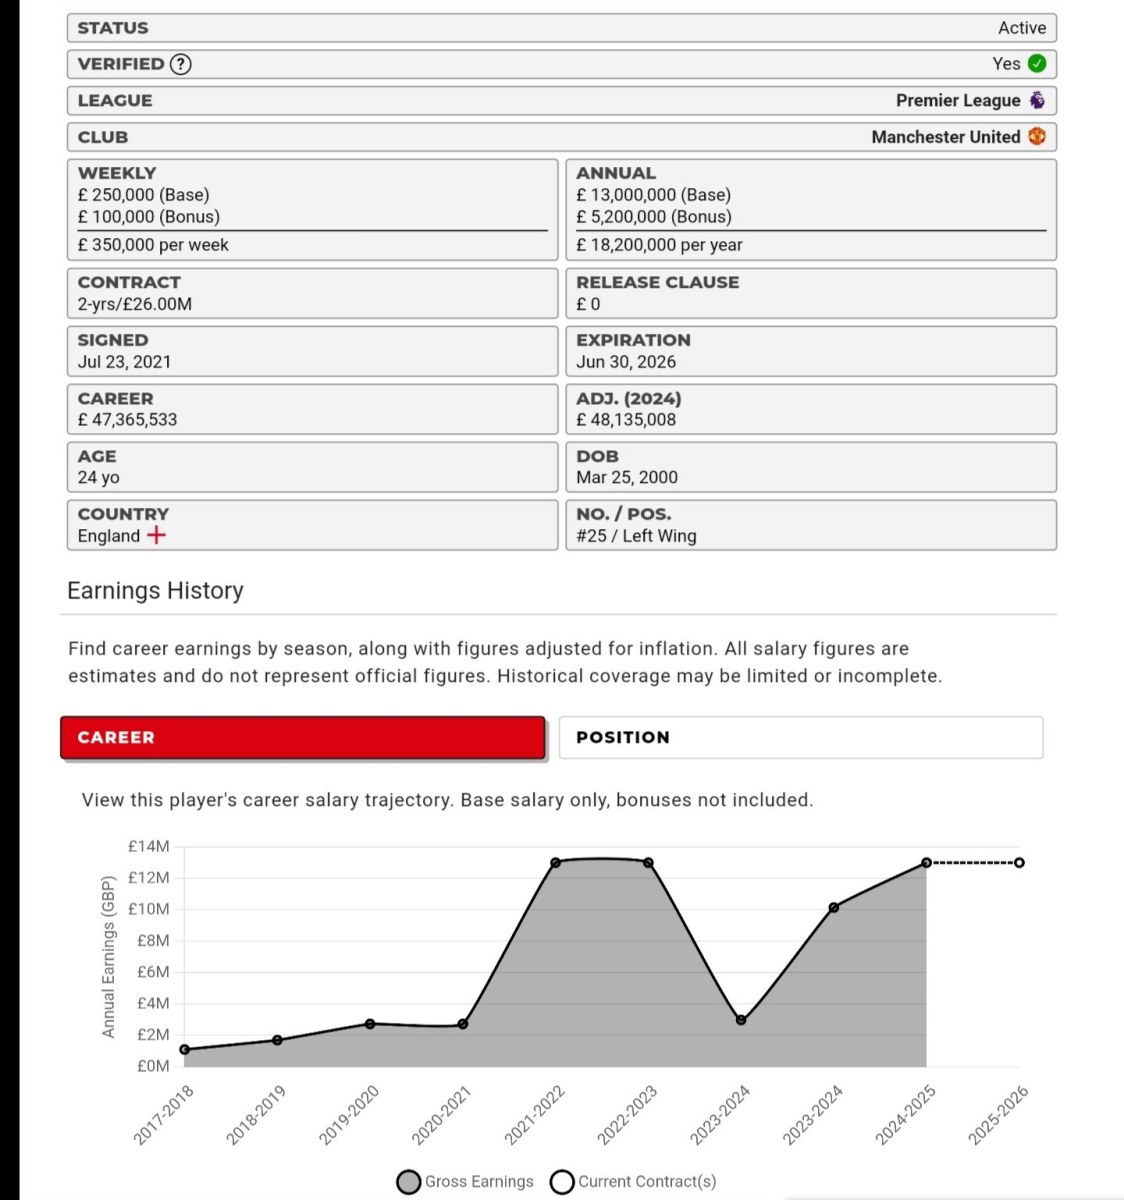
Task: Click the Manchester United crest icon
Action: [1037, 137]
